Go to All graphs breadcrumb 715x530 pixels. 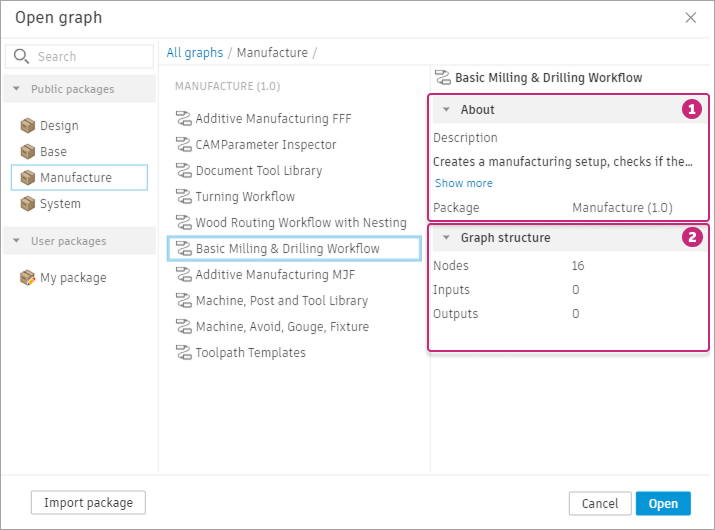pos(195,53)
